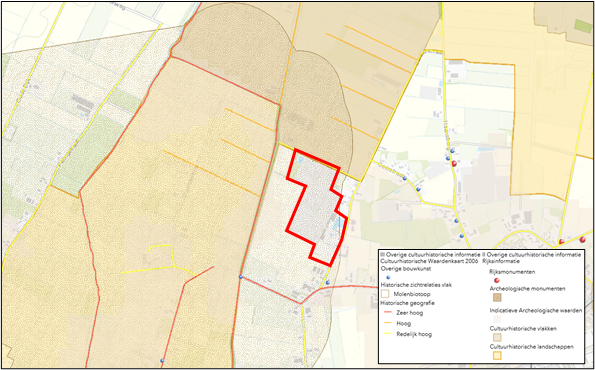Select blue marker just below red outlined parcel
595x370 pixels.
click(328, 282)
